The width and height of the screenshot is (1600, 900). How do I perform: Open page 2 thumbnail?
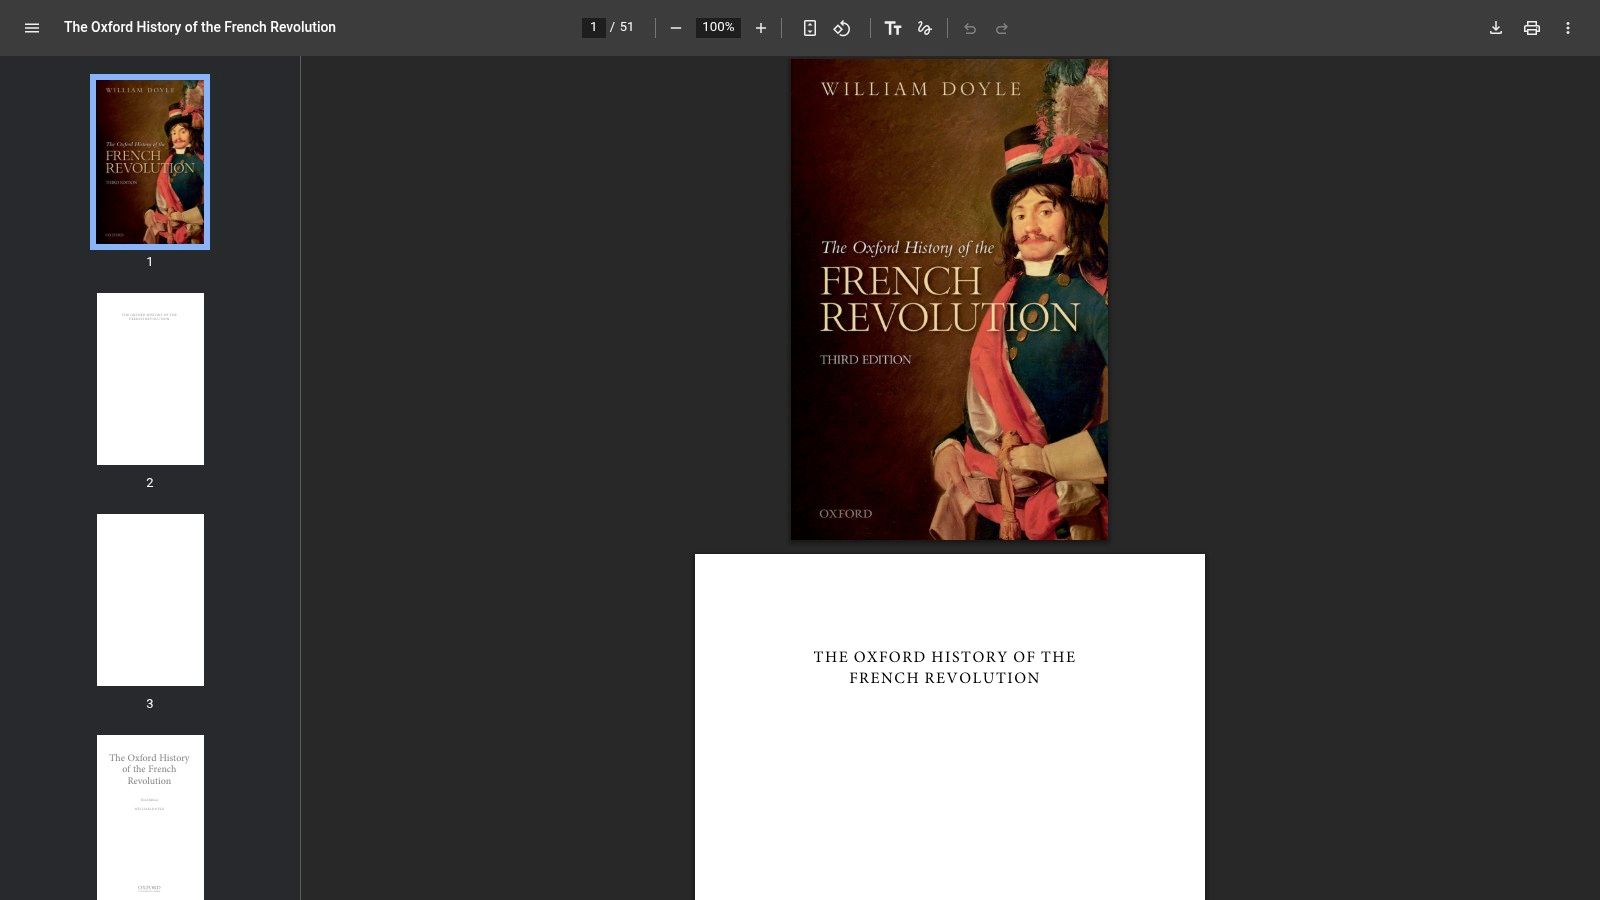coord(150,379)
